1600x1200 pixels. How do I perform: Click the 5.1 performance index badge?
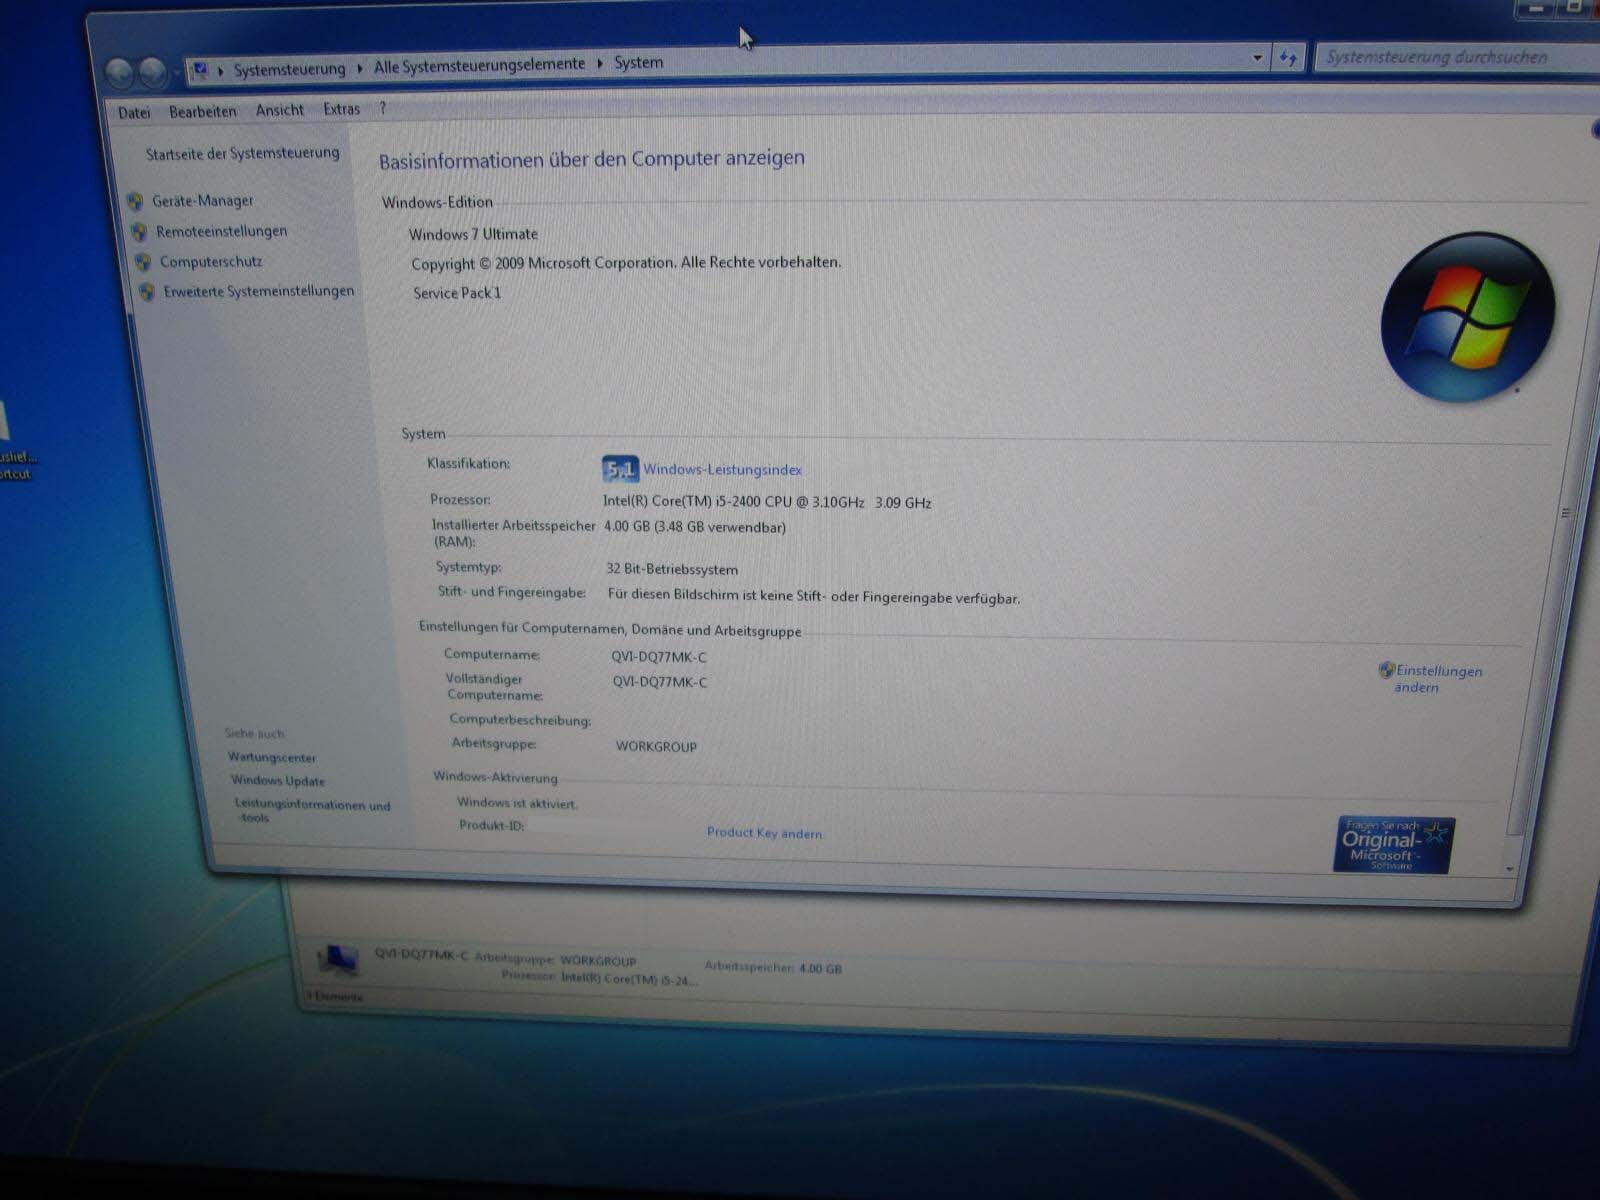coord(620,469)
